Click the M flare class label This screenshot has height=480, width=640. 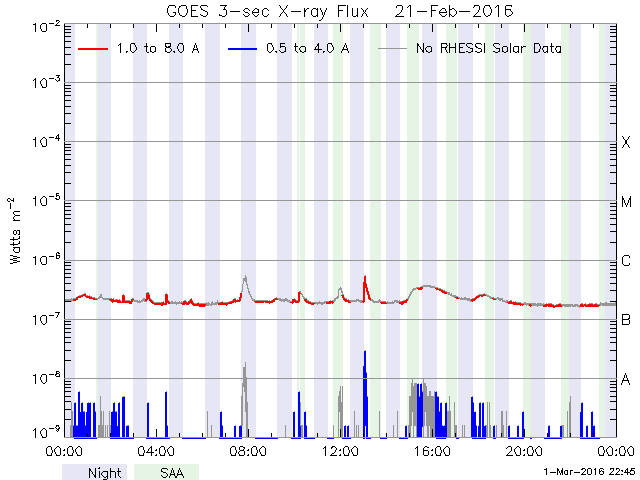[626, 202]
